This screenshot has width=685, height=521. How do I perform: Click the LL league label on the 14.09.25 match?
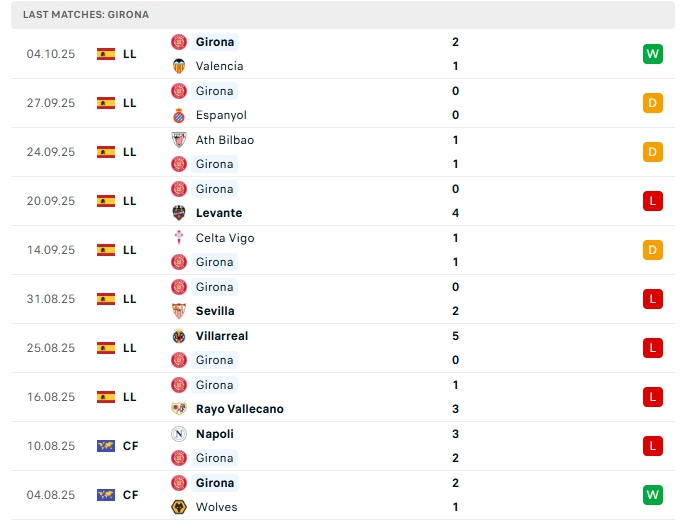130,250
